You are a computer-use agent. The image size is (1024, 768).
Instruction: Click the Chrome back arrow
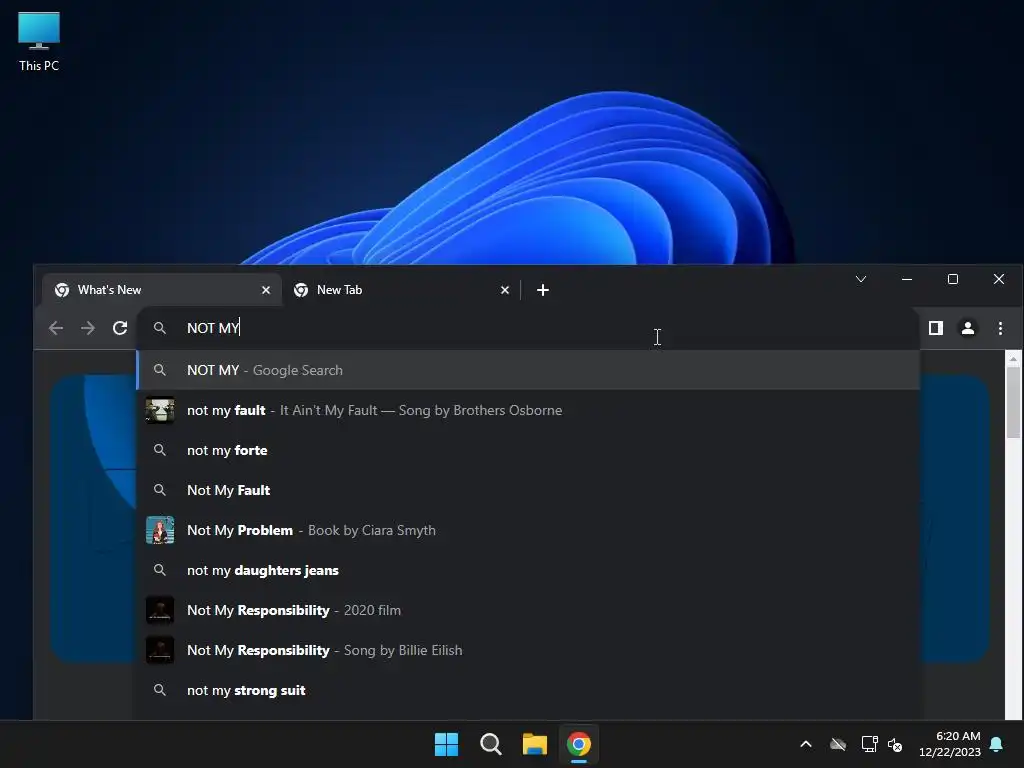(56, 328)
